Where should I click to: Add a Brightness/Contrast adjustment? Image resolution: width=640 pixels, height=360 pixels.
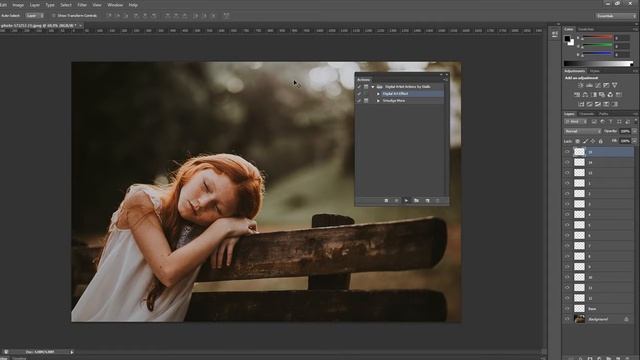(x=581, y=85)
